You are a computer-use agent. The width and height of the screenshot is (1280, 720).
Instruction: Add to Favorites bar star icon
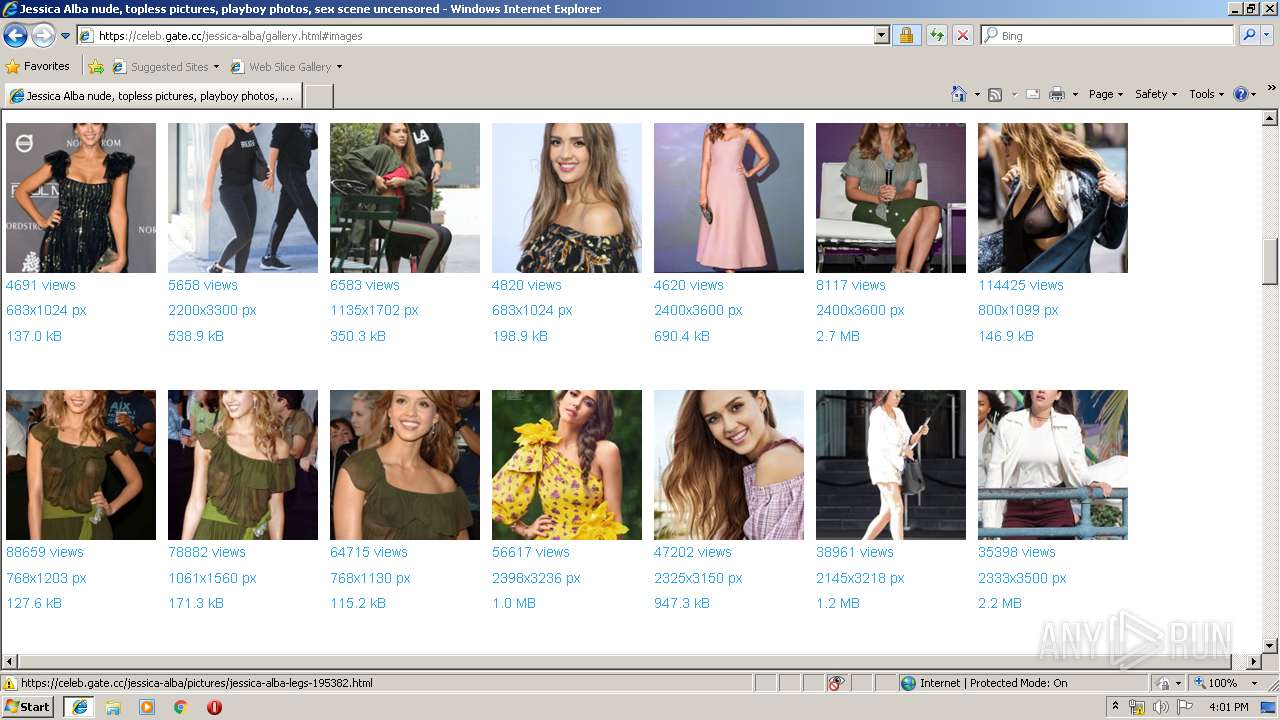pyautogui.click(x=96, y=67)
